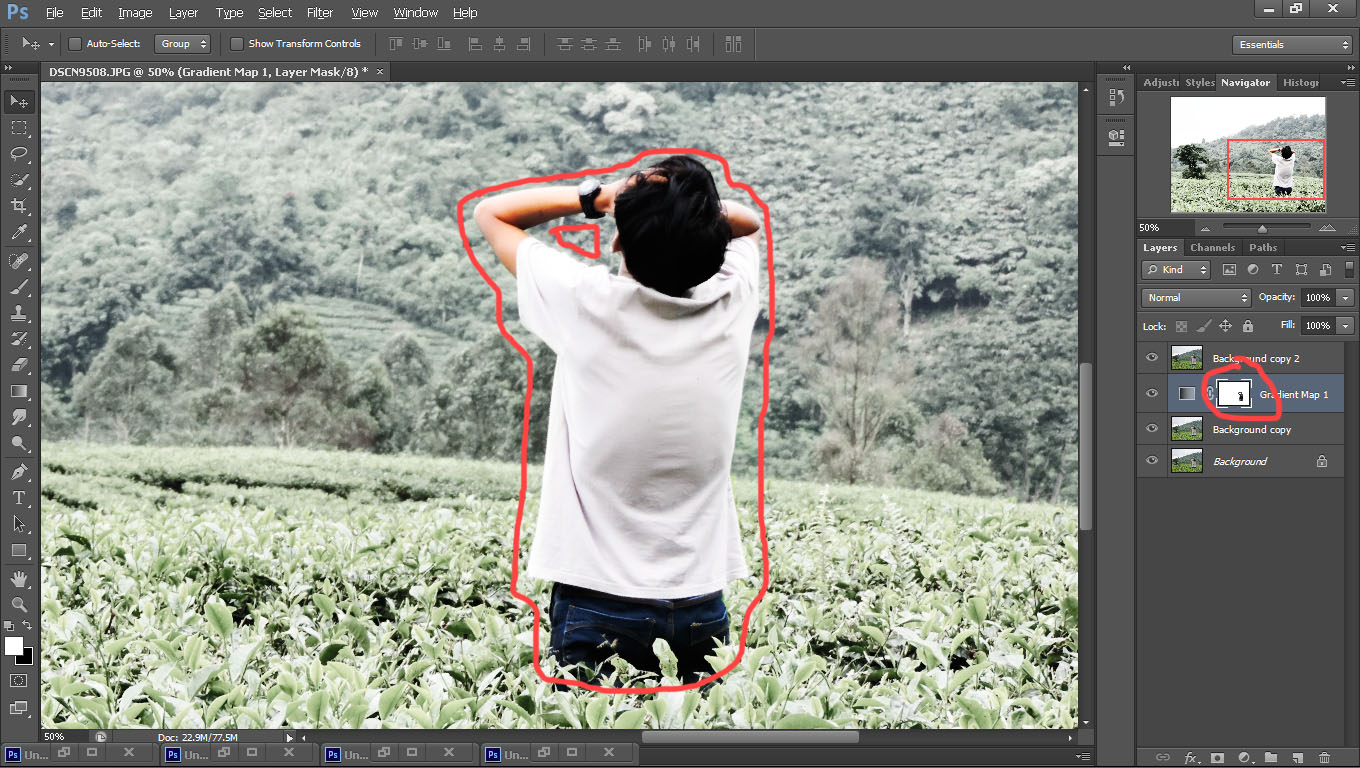
Task: Click the Add layer mask icon in Layers panel
Action: click(1217, 757)
